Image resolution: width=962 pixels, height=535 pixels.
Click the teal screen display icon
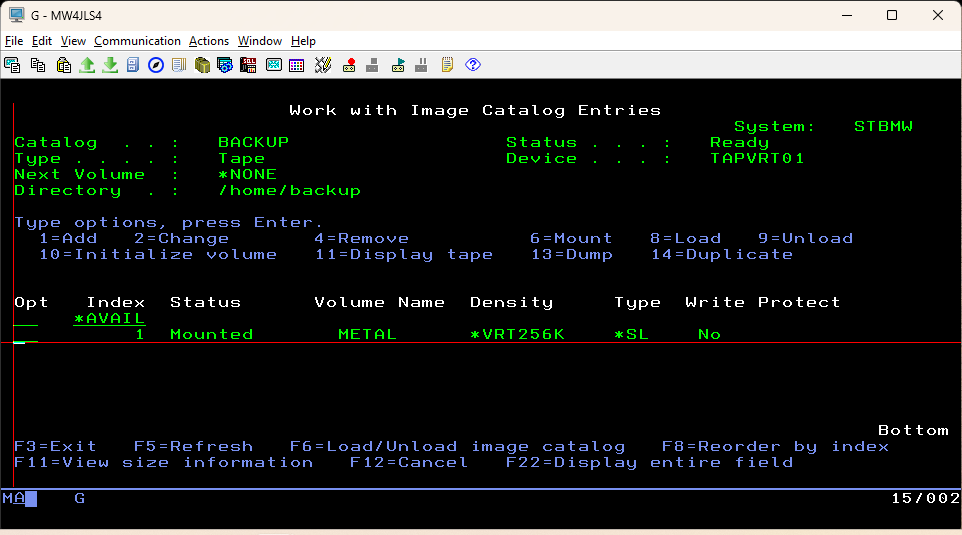(274, 65)
